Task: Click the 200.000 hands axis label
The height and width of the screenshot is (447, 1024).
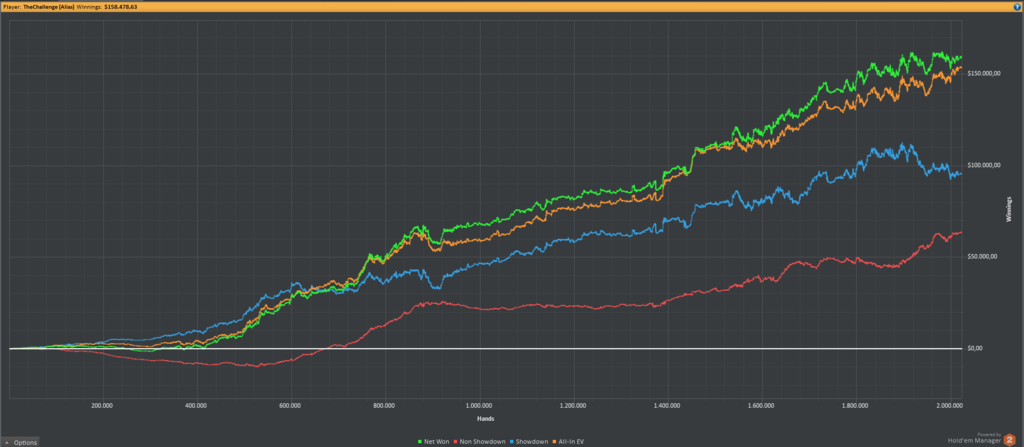Action: coord(103,405)
